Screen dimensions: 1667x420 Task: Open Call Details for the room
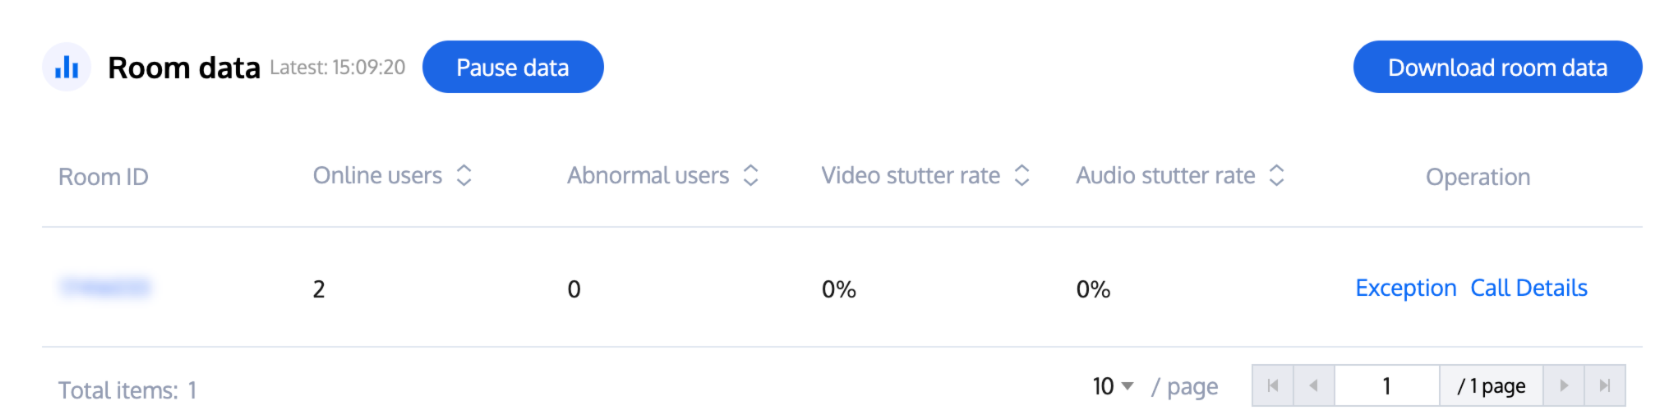[1528, 288]
